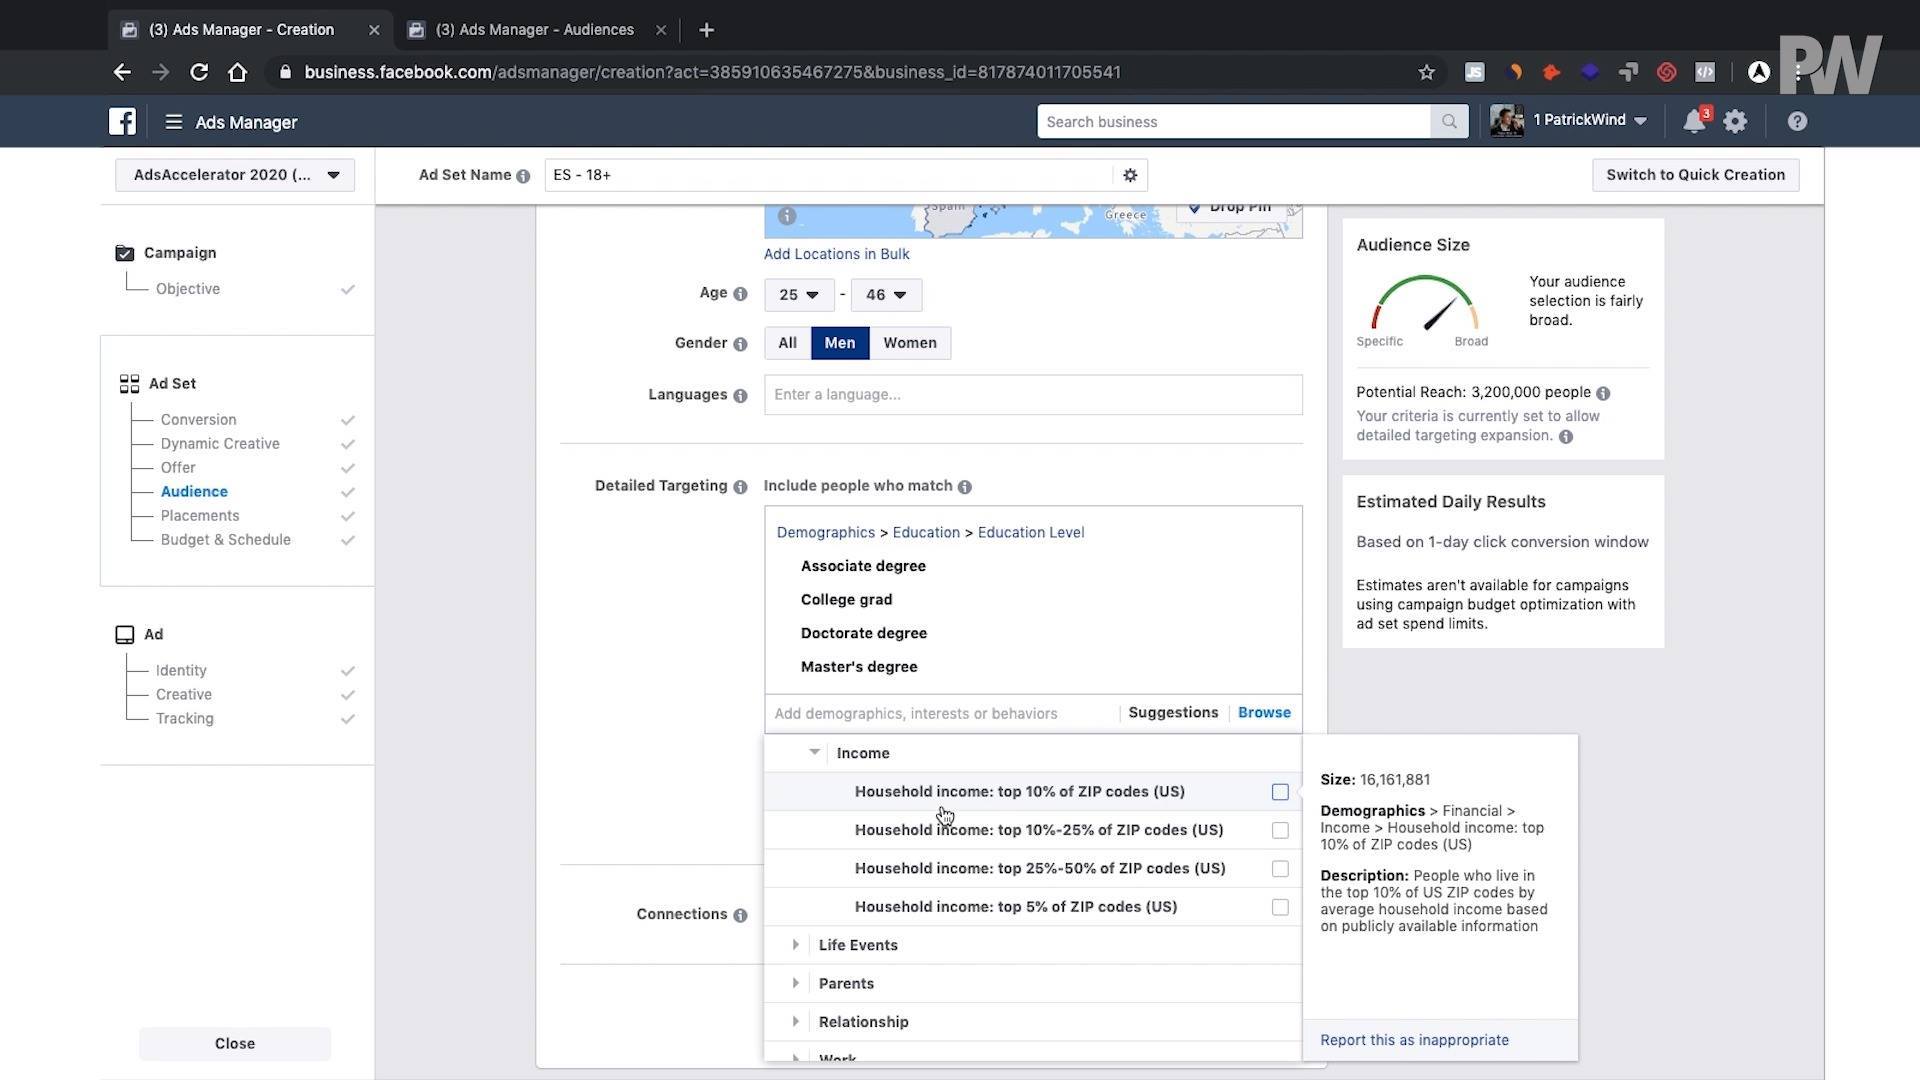This screenshot has height=1080, width=1920.
Task: Click the PatrickWind profile picture
Action: point(1507,121)
